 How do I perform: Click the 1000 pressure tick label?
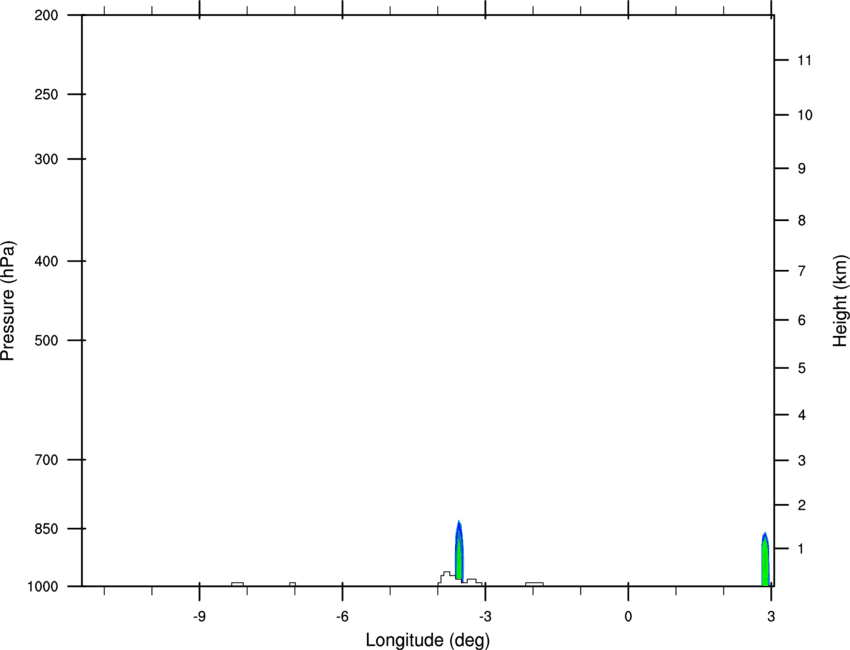point(42,586)
